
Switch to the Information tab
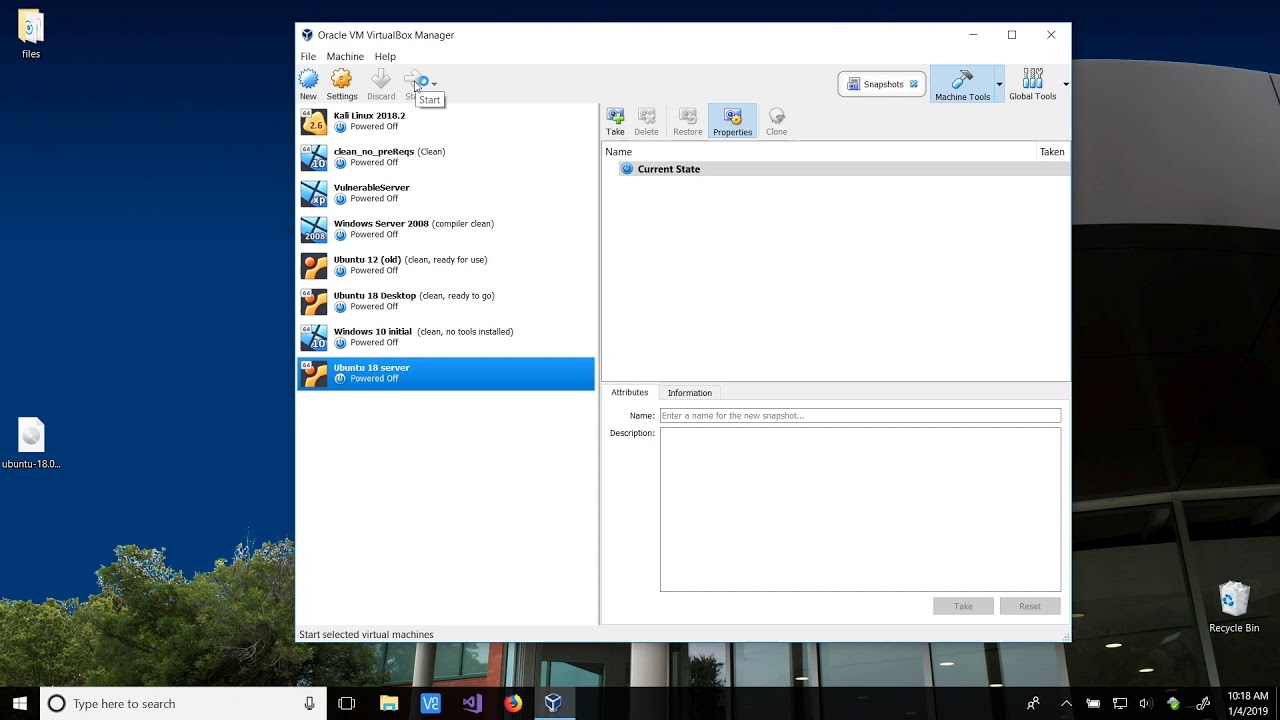pyautogui.click(x=690, y=393)
